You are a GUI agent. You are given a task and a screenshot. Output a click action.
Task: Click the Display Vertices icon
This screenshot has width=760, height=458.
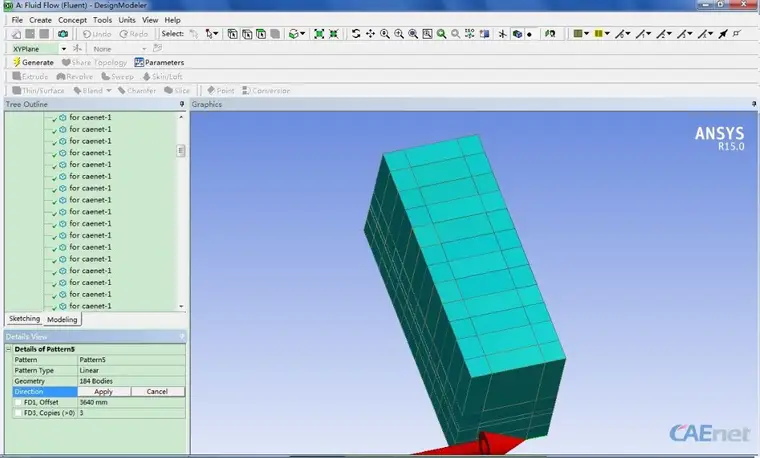tap(737, 34)
